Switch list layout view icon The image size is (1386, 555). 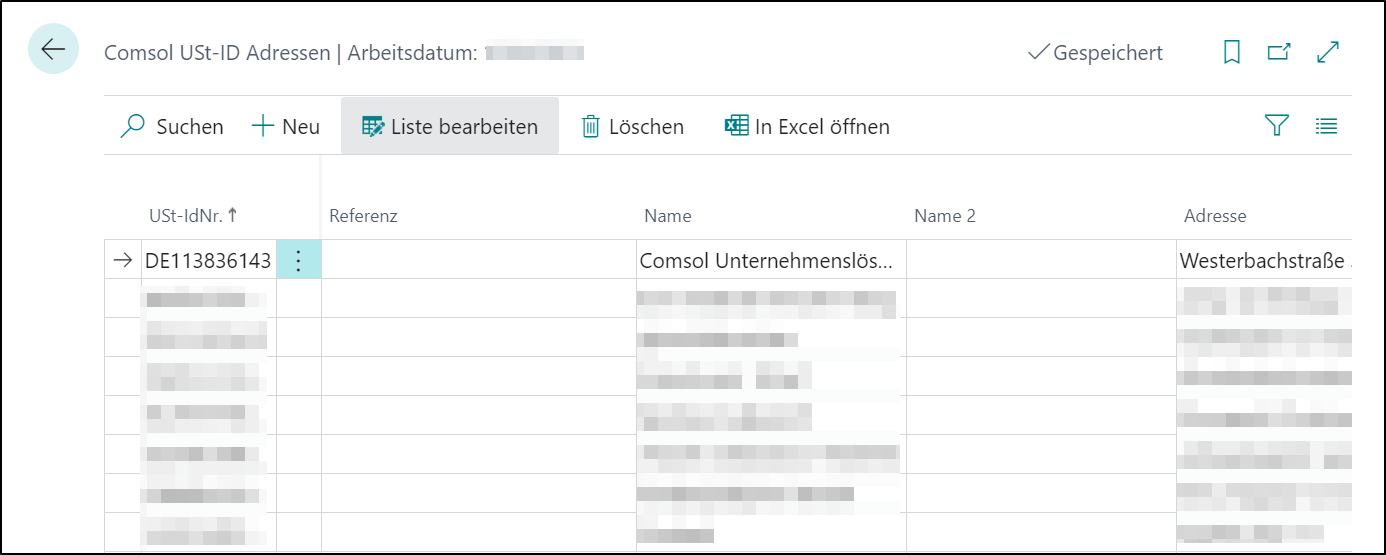point(1327,126)
